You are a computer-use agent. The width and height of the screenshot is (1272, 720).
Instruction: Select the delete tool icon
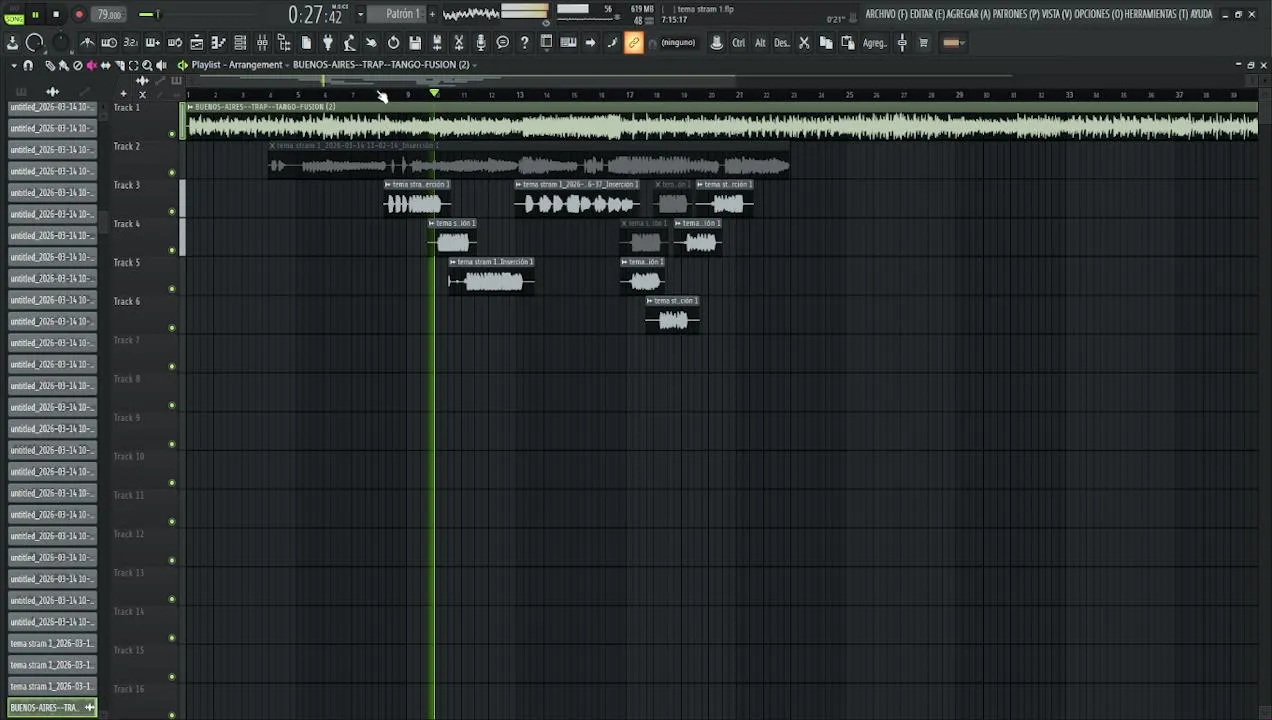(78, 65)
